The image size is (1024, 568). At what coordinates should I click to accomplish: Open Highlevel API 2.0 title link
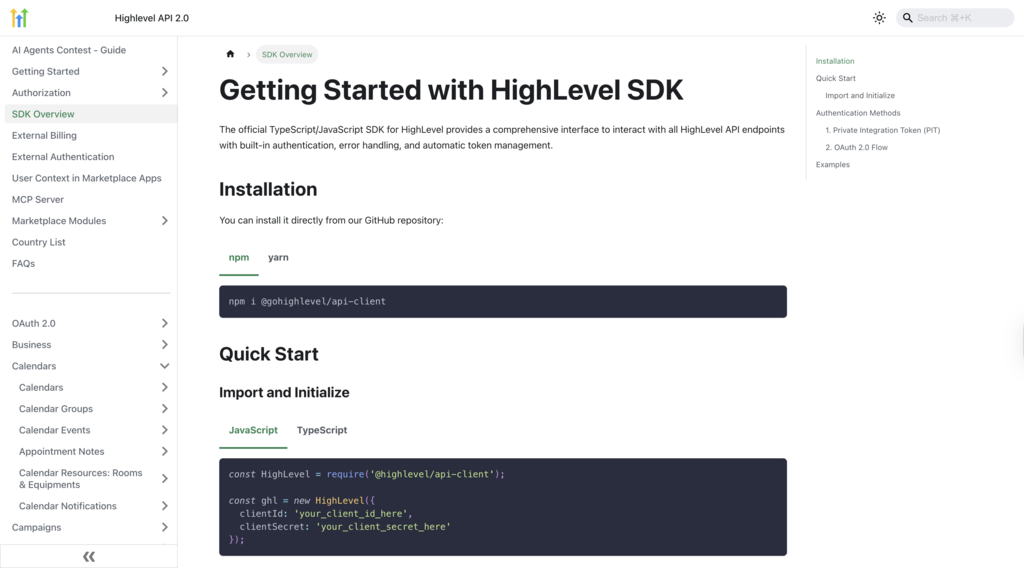coord(152,18)
